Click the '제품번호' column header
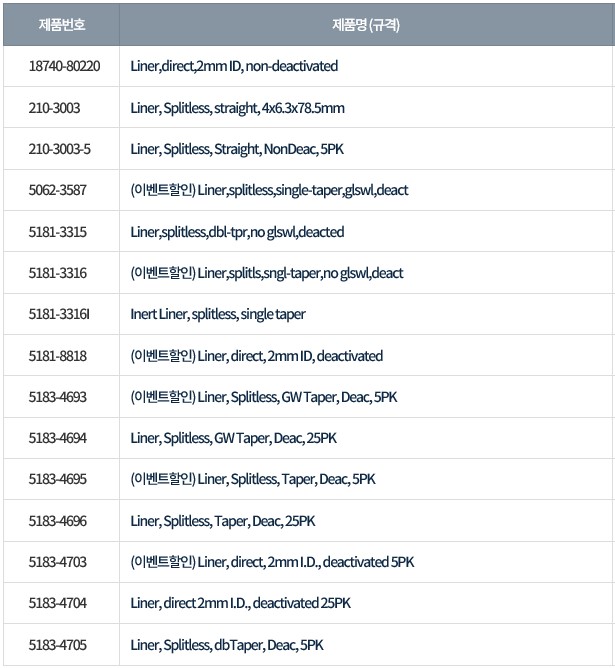615x668 pixels. [60, 24]
